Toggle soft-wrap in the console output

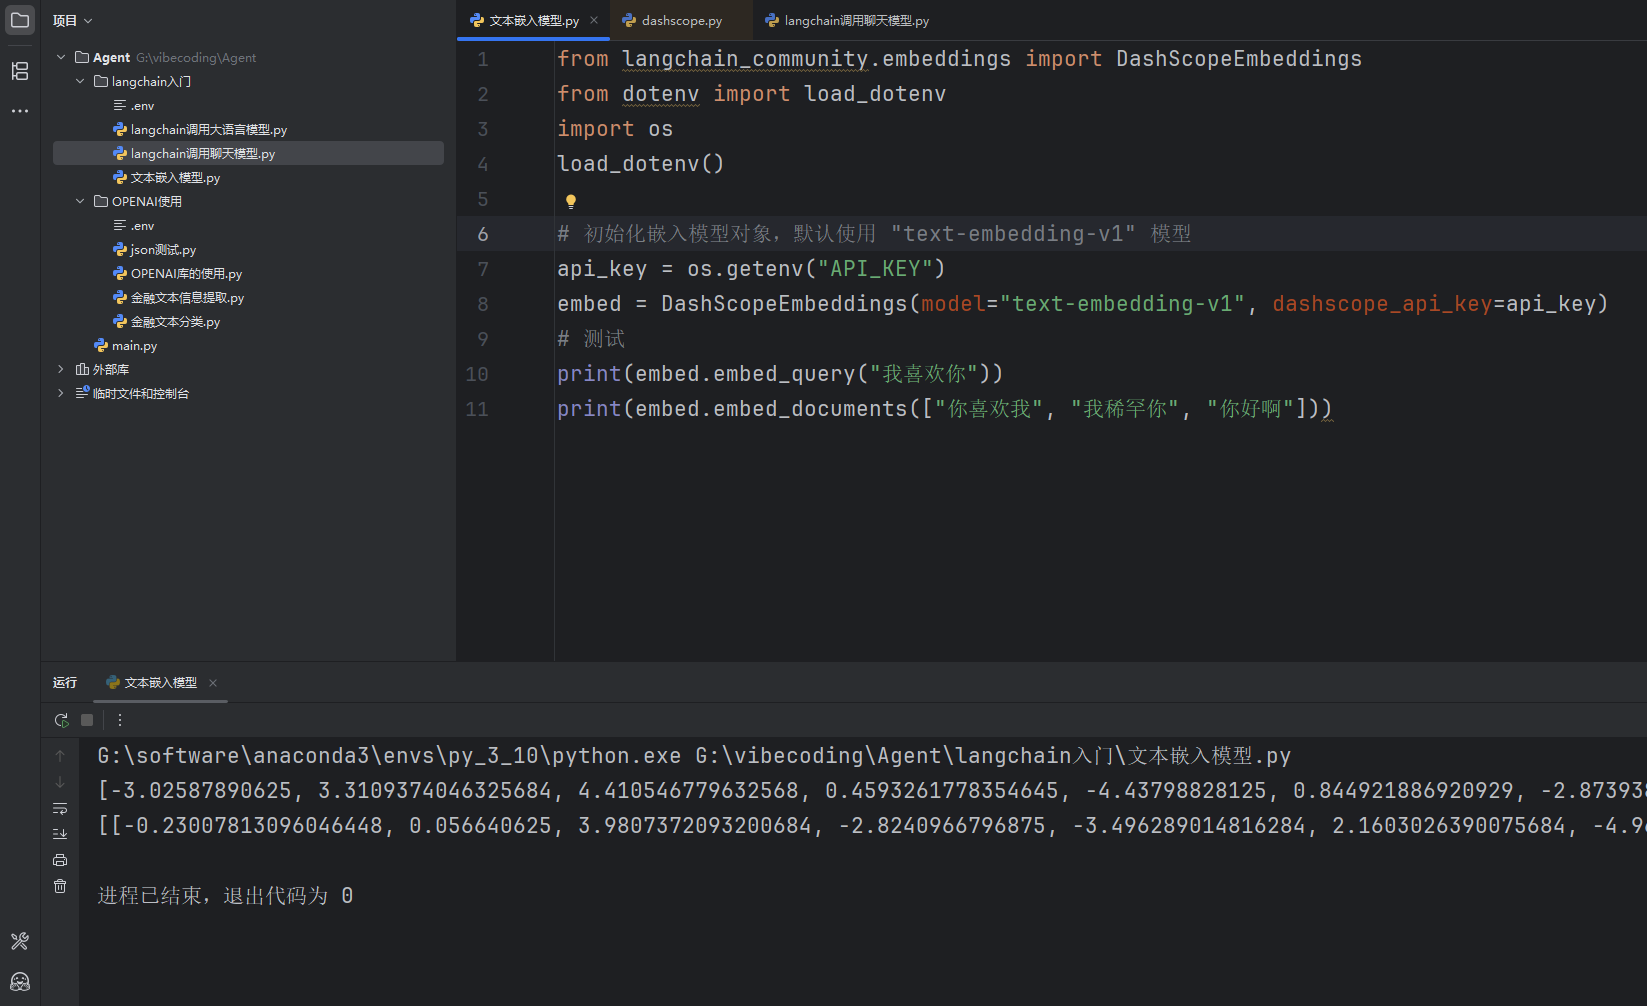pos(60,808)
